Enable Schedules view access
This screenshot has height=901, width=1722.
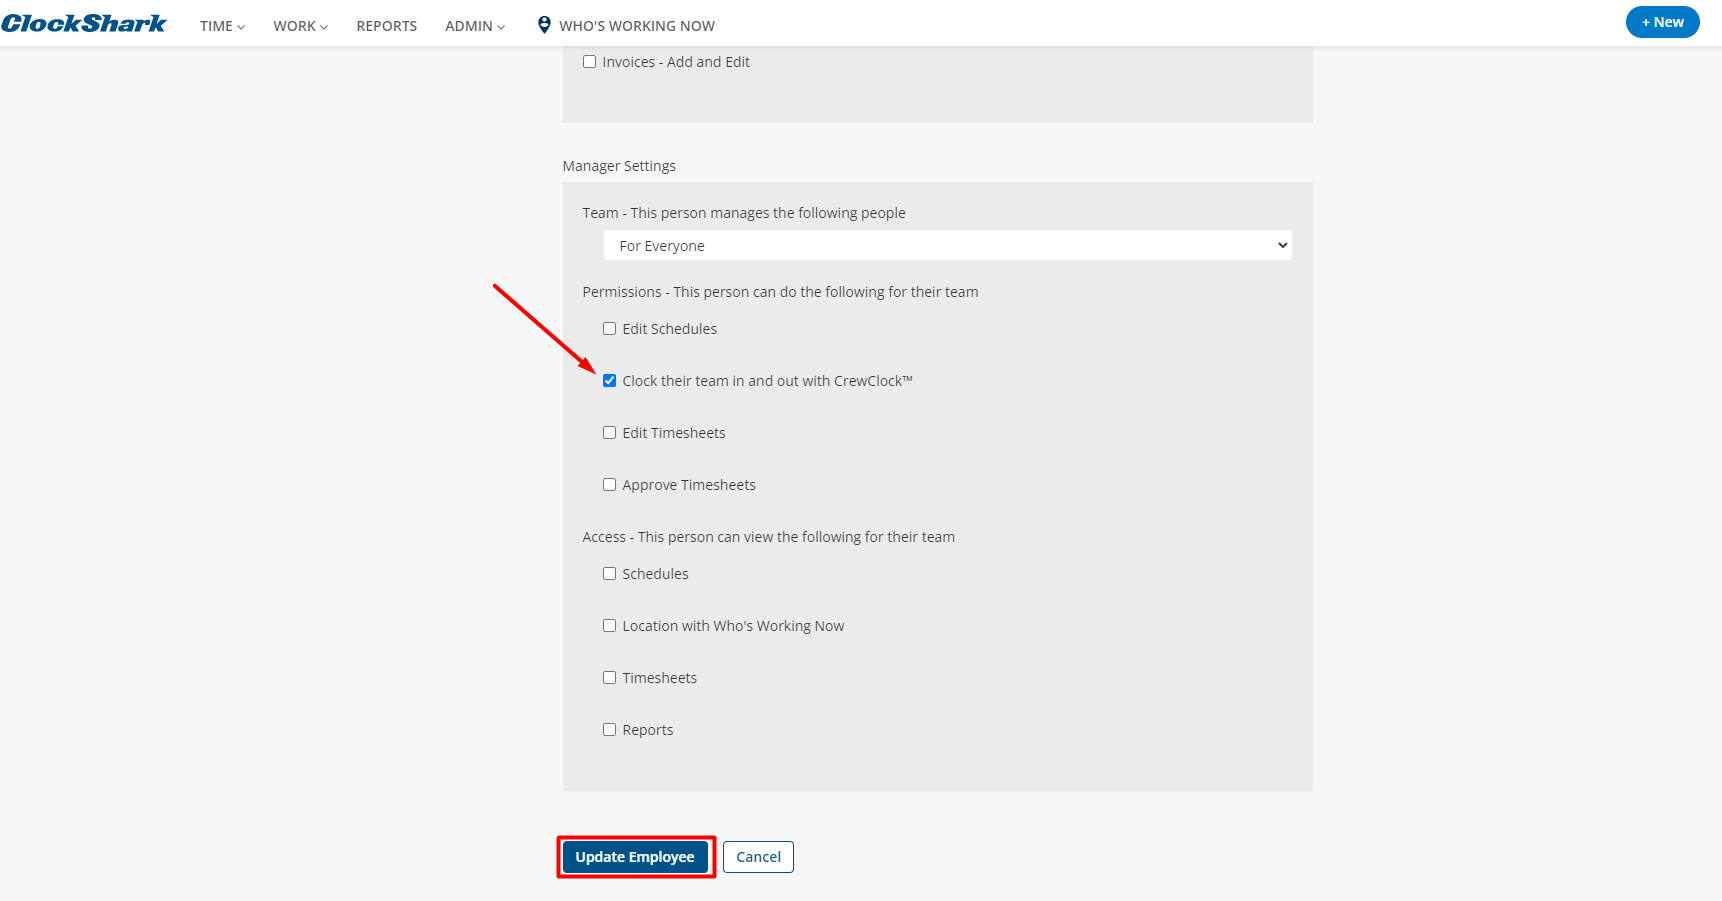tap(609, 574)
